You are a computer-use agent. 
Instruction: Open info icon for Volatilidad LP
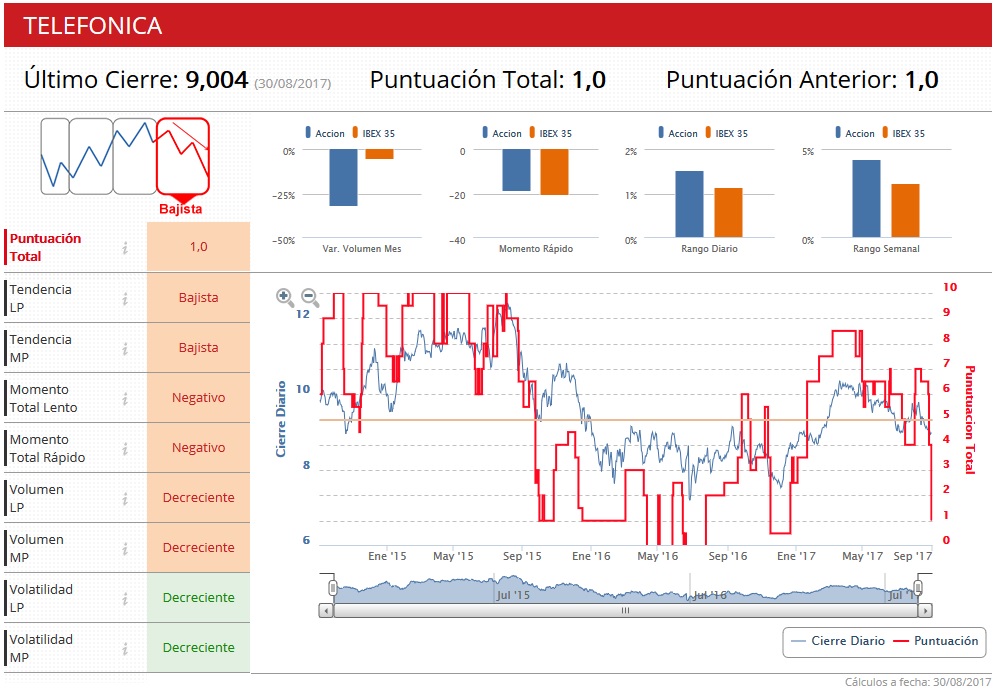point(125,598)
